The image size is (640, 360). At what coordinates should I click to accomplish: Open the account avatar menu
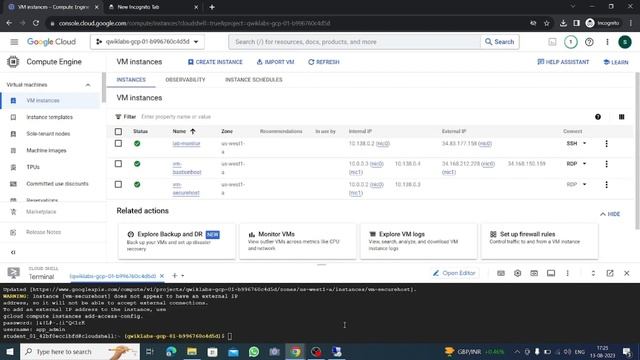coord(624,42)
